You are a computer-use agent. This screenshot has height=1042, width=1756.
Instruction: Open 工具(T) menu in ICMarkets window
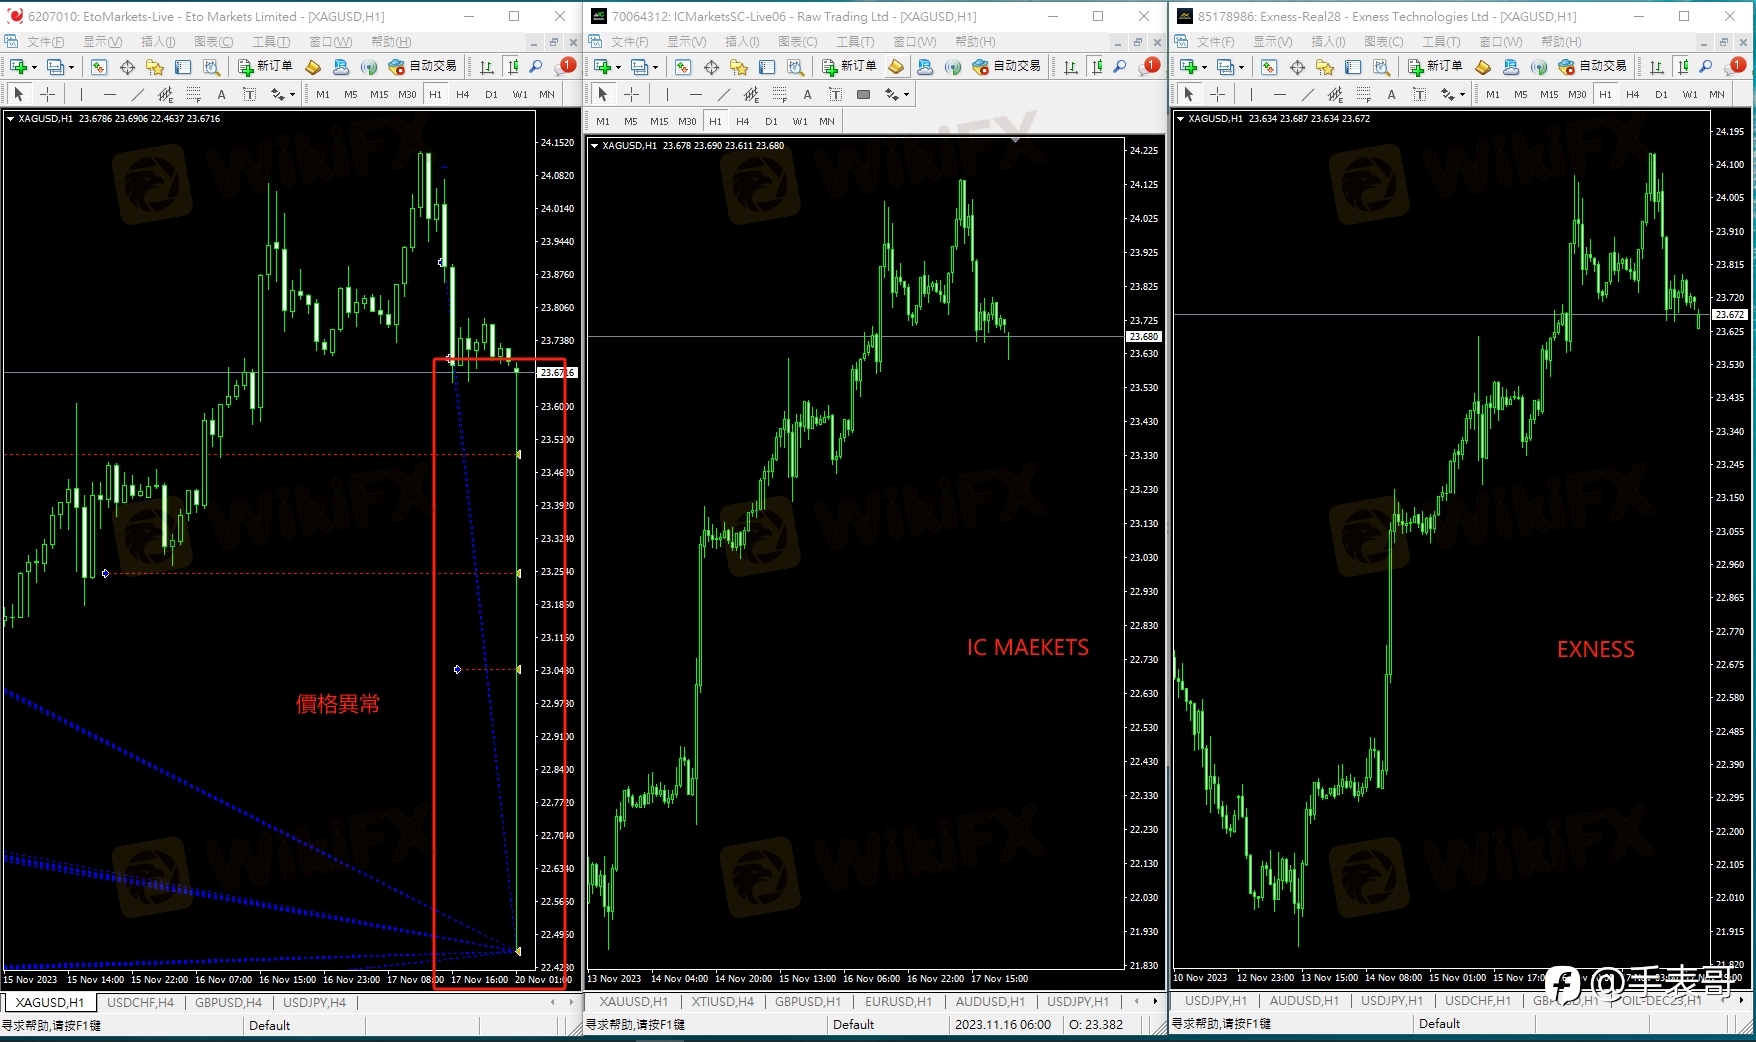coord(855,41)
